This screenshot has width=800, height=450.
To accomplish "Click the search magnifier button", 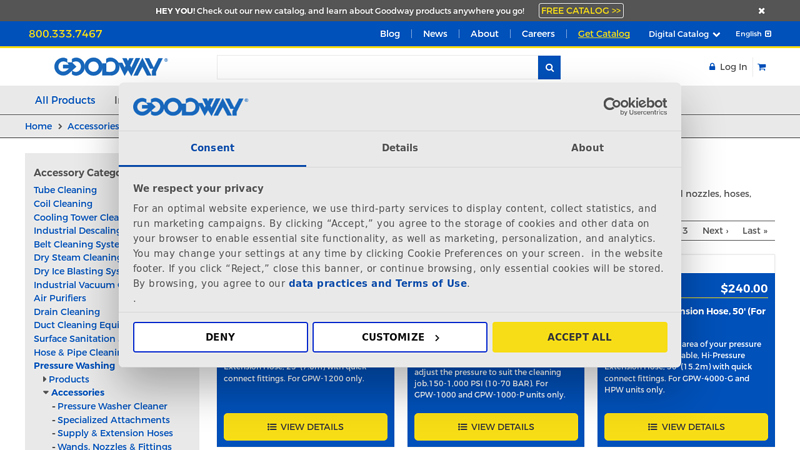I will [x=549, y=67].
